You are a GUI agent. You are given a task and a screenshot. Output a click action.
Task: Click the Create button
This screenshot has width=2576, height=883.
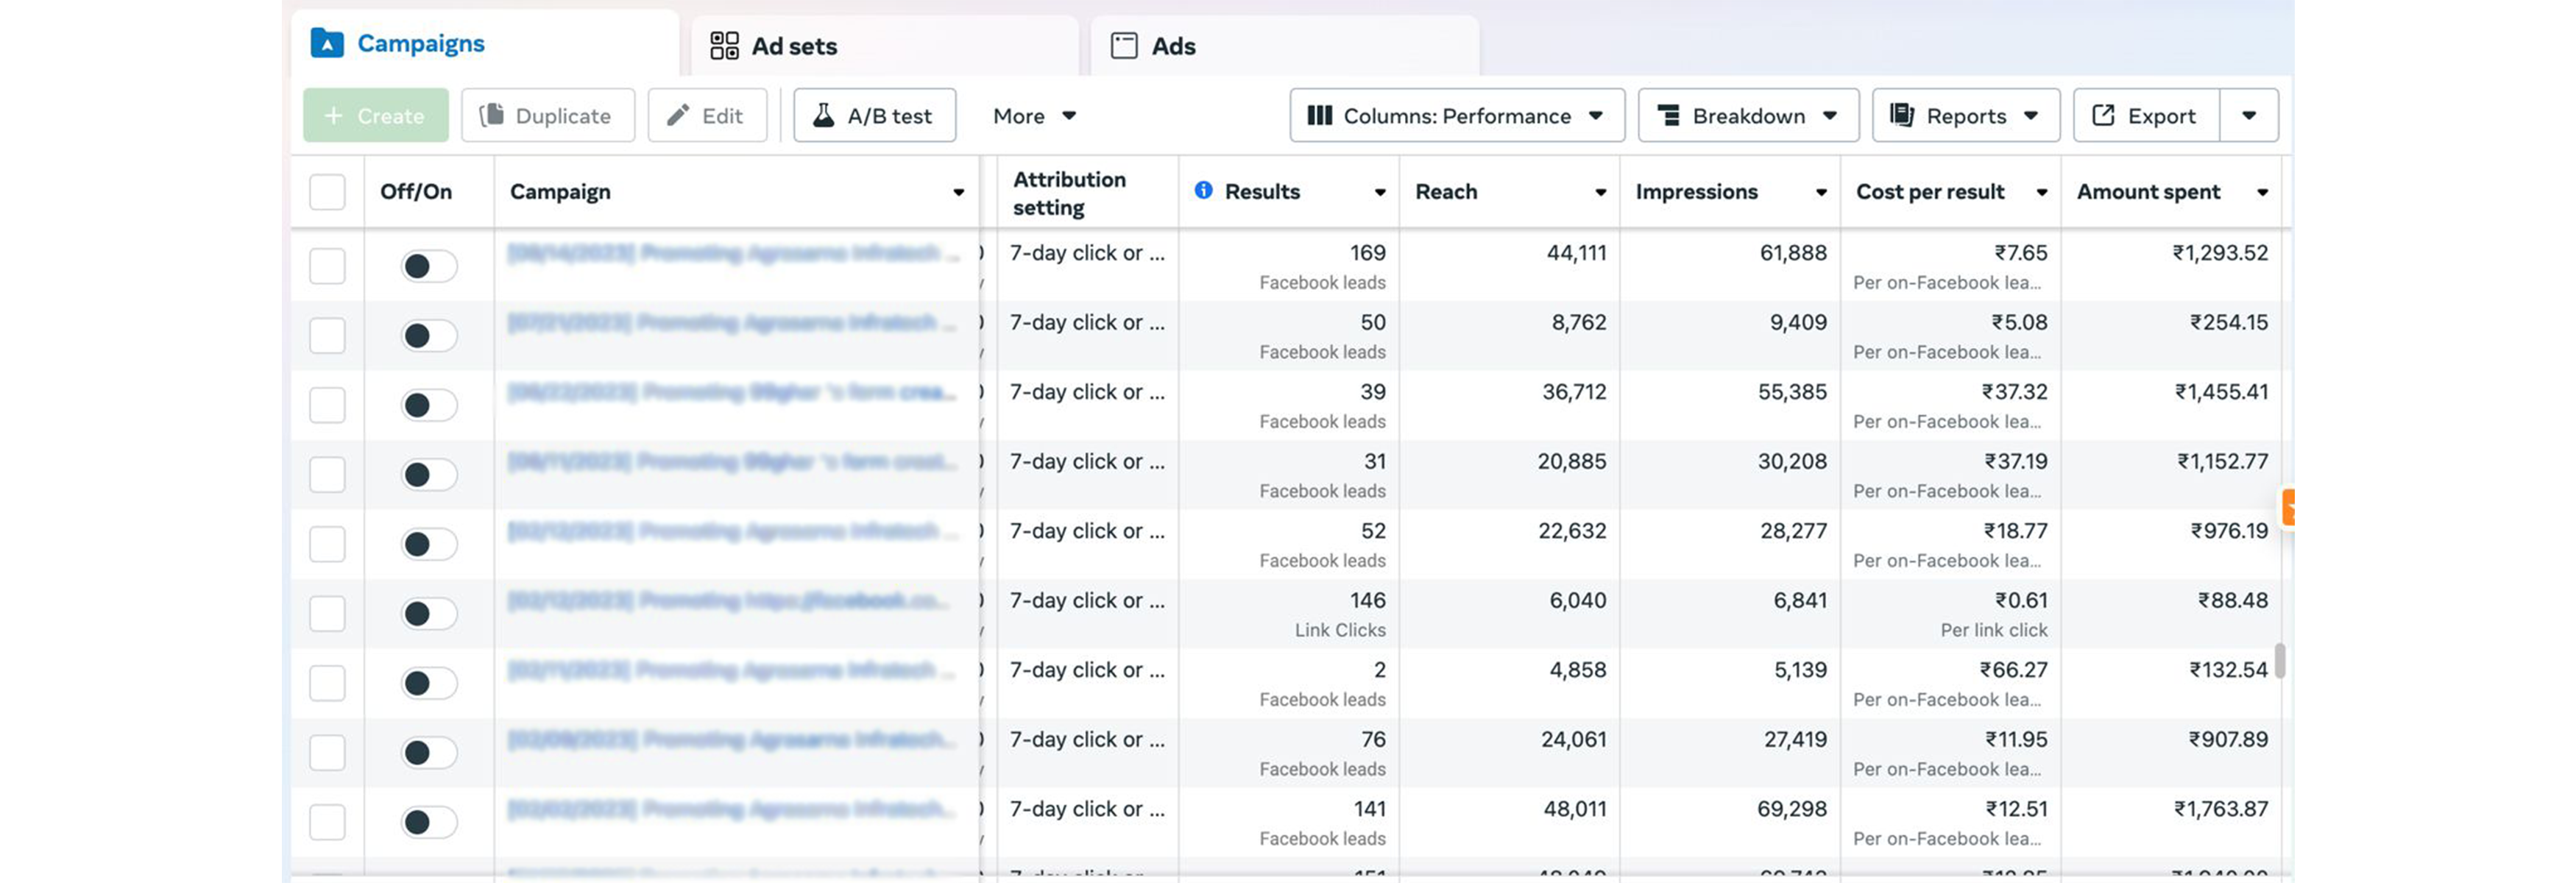[375, 115]
